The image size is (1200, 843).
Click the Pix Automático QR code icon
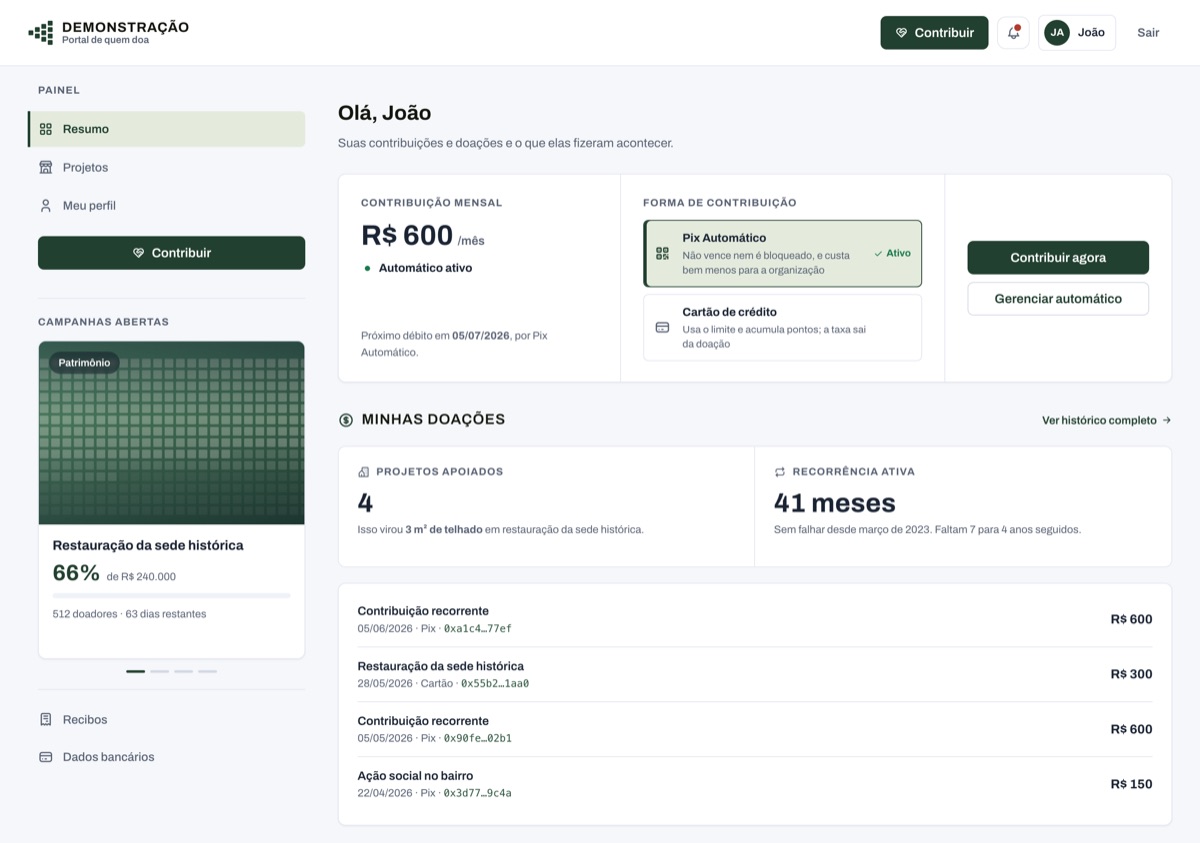coord(662,254)
